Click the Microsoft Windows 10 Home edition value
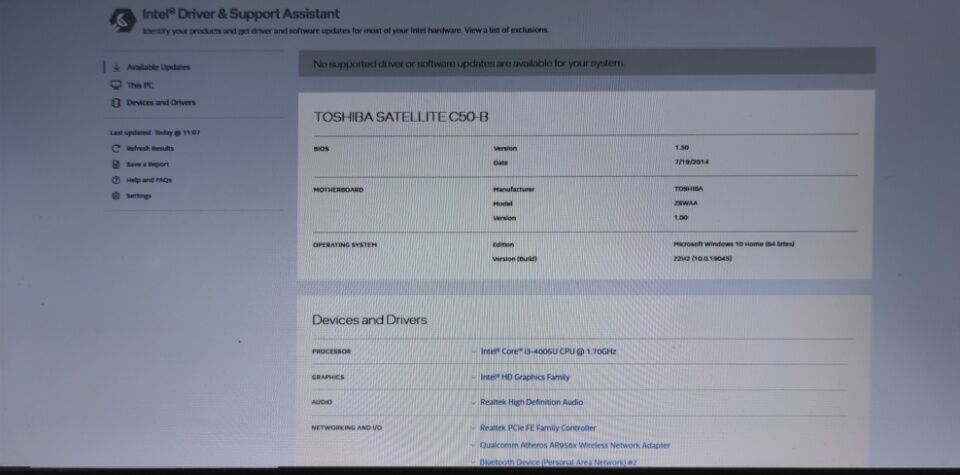Screen dimensions: 960x475 [x=734, y=244]
